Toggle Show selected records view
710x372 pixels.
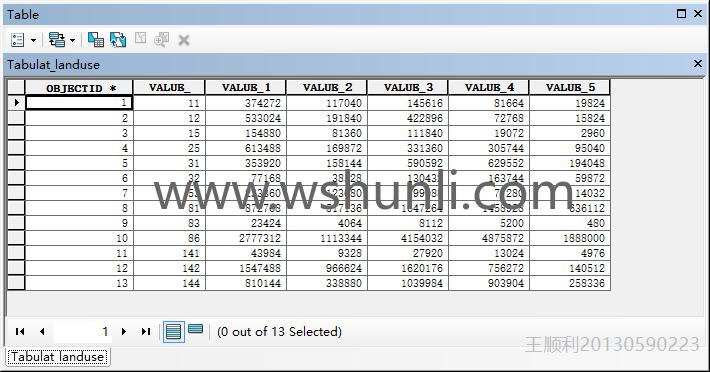196,330
